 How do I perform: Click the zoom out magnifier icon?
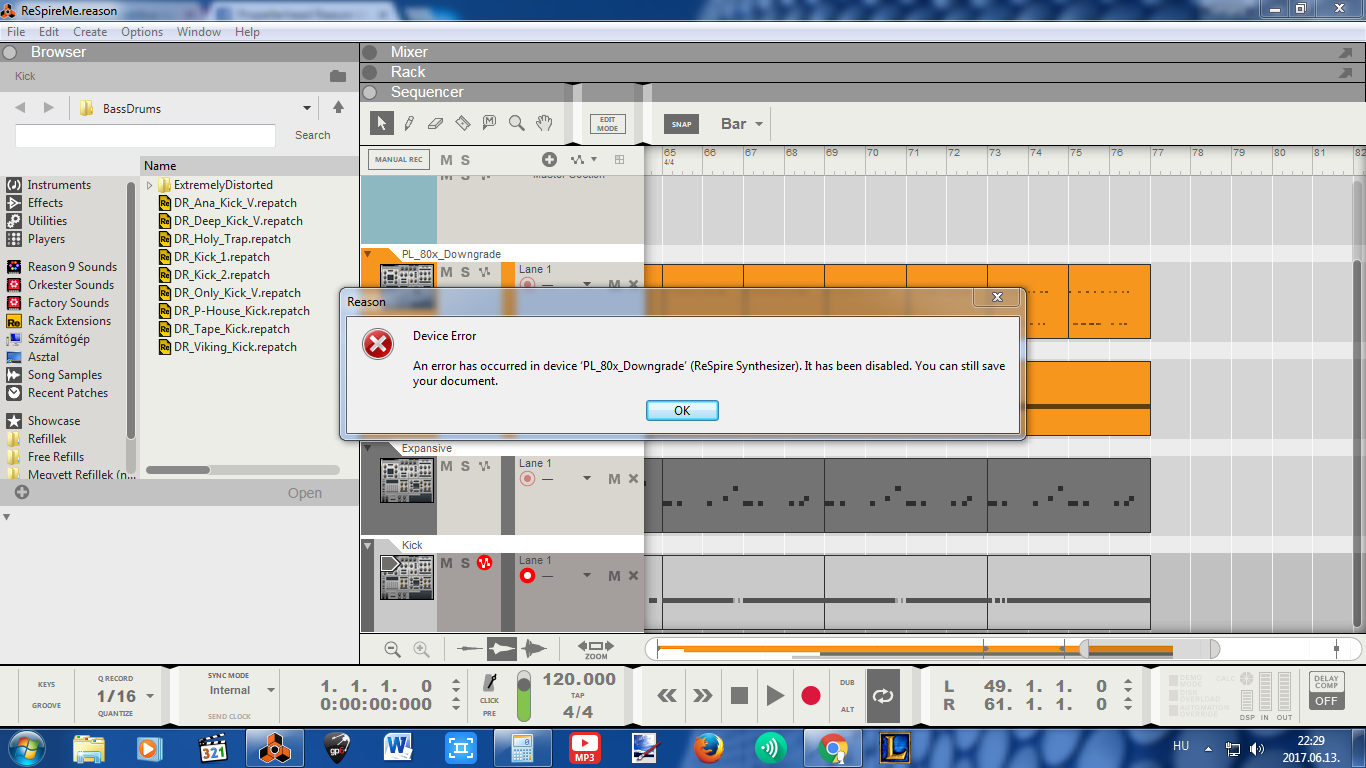click(x=392, y=649)
